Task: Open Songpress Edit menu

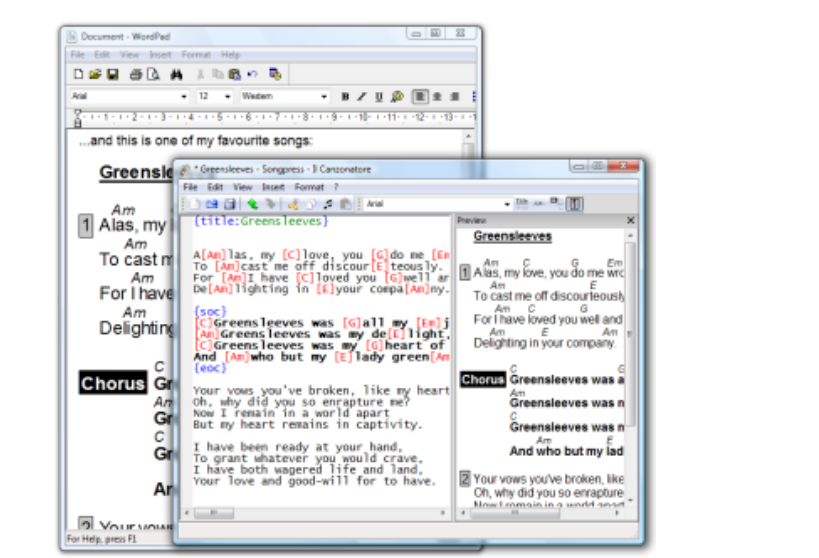Action: tap(215, 187)
